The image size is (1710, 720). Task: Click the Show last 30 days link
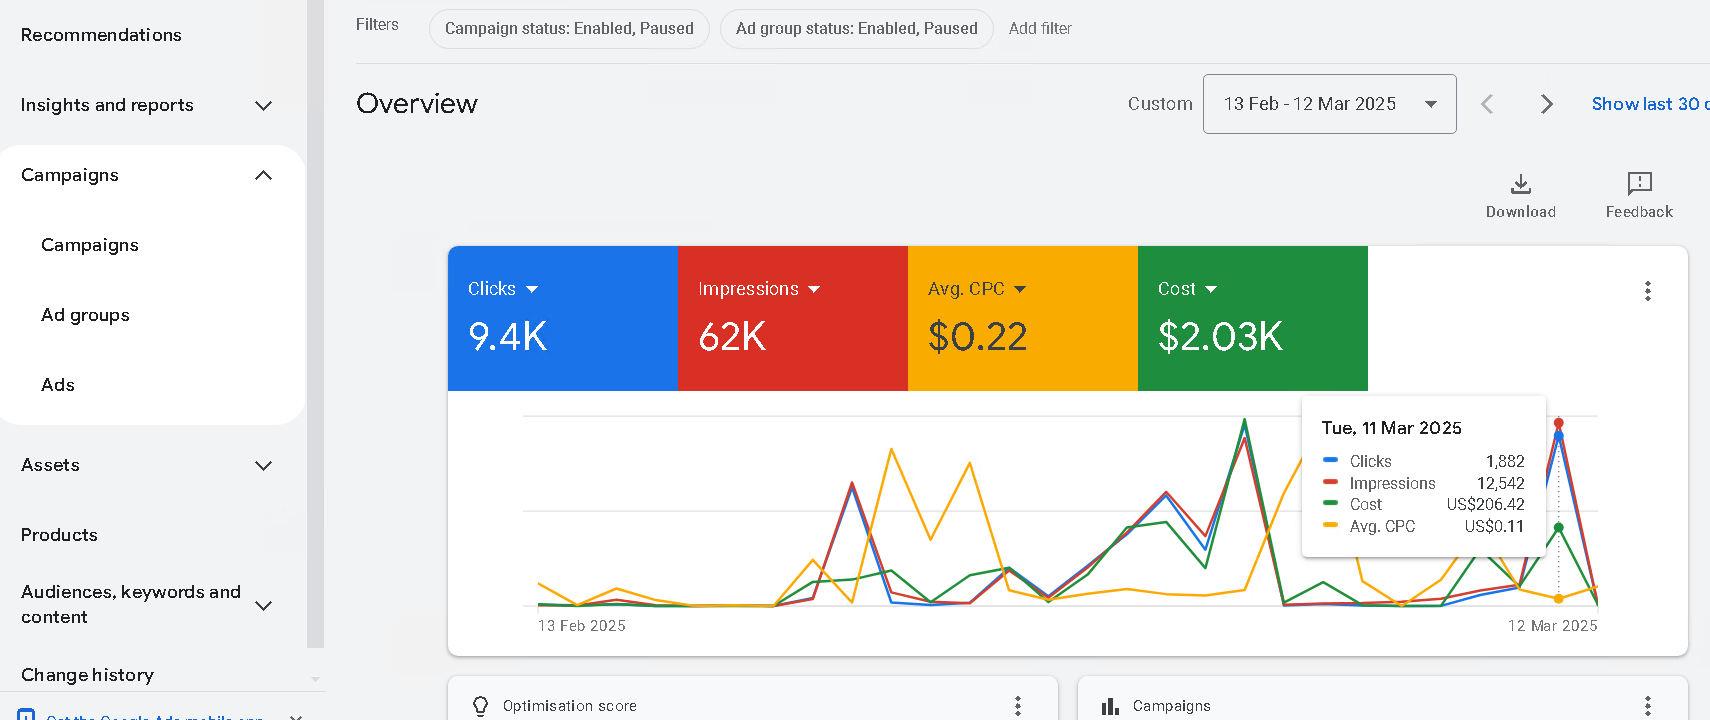[x=1650, y=104]
